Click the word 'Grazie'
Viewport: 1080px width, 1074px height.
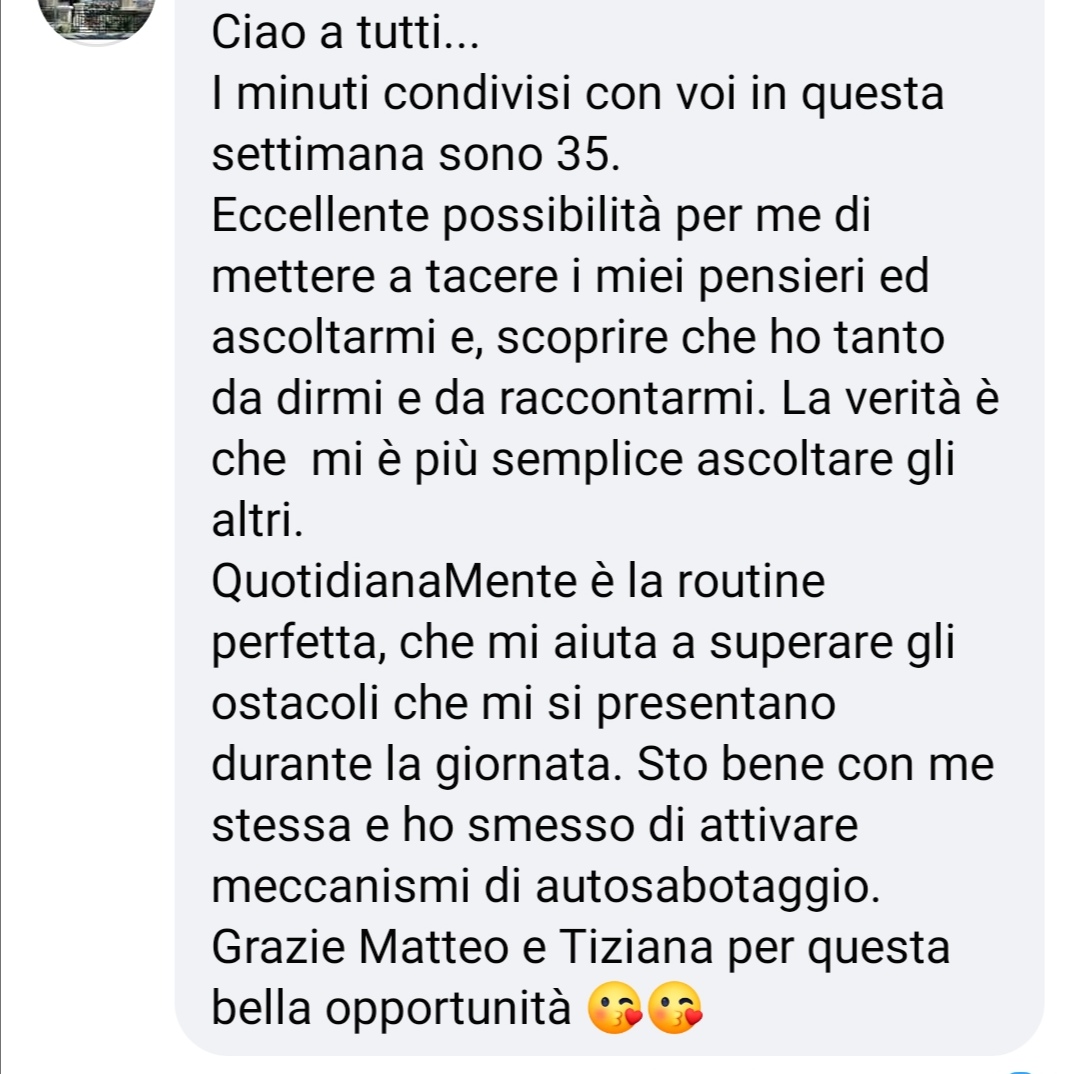pos(278,947)
